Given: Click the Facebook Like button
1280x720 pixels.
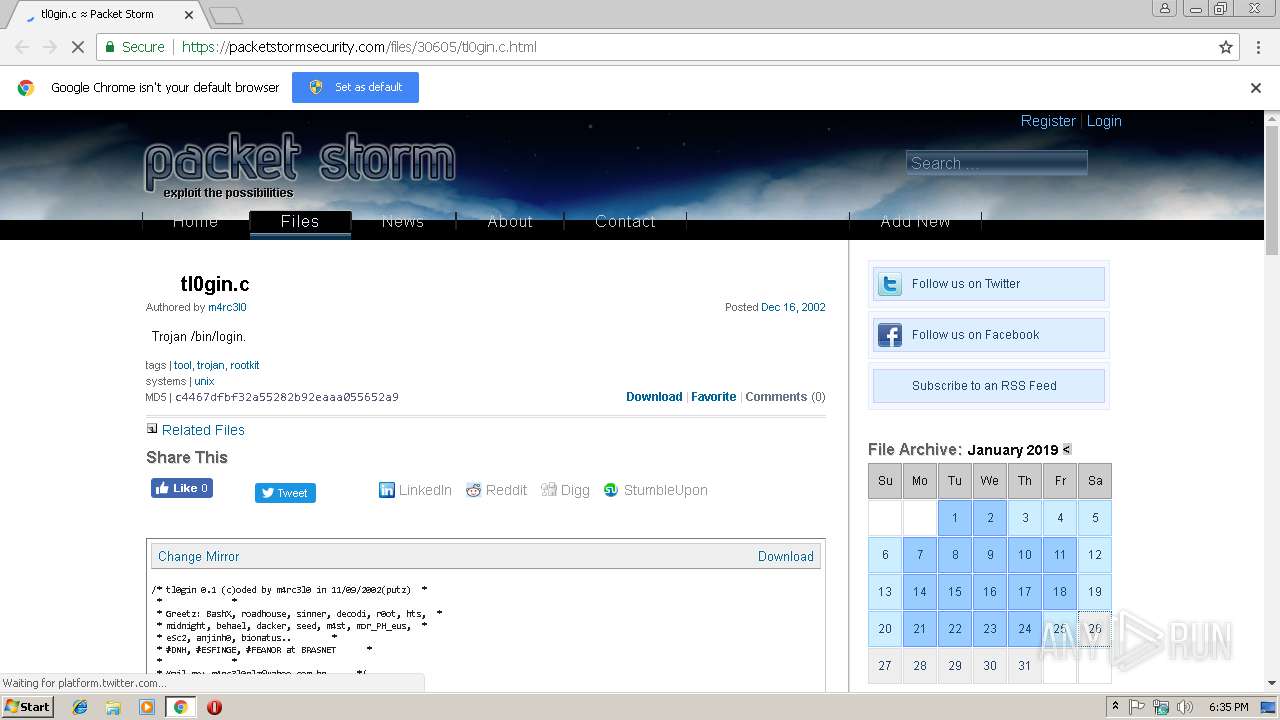Looking at the screenshot, I should 182,488.
